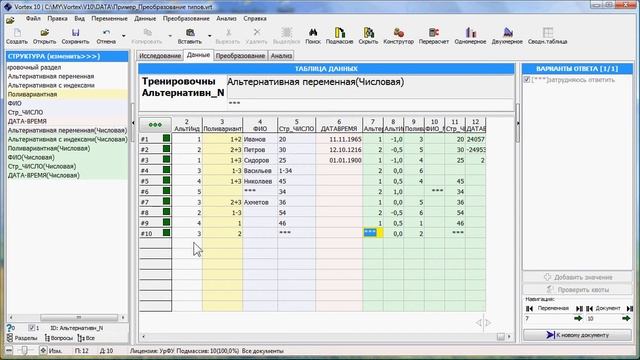Select Поливариантная in structure list
The width and height of the screenshot is (640, 360).
[32, 94]
